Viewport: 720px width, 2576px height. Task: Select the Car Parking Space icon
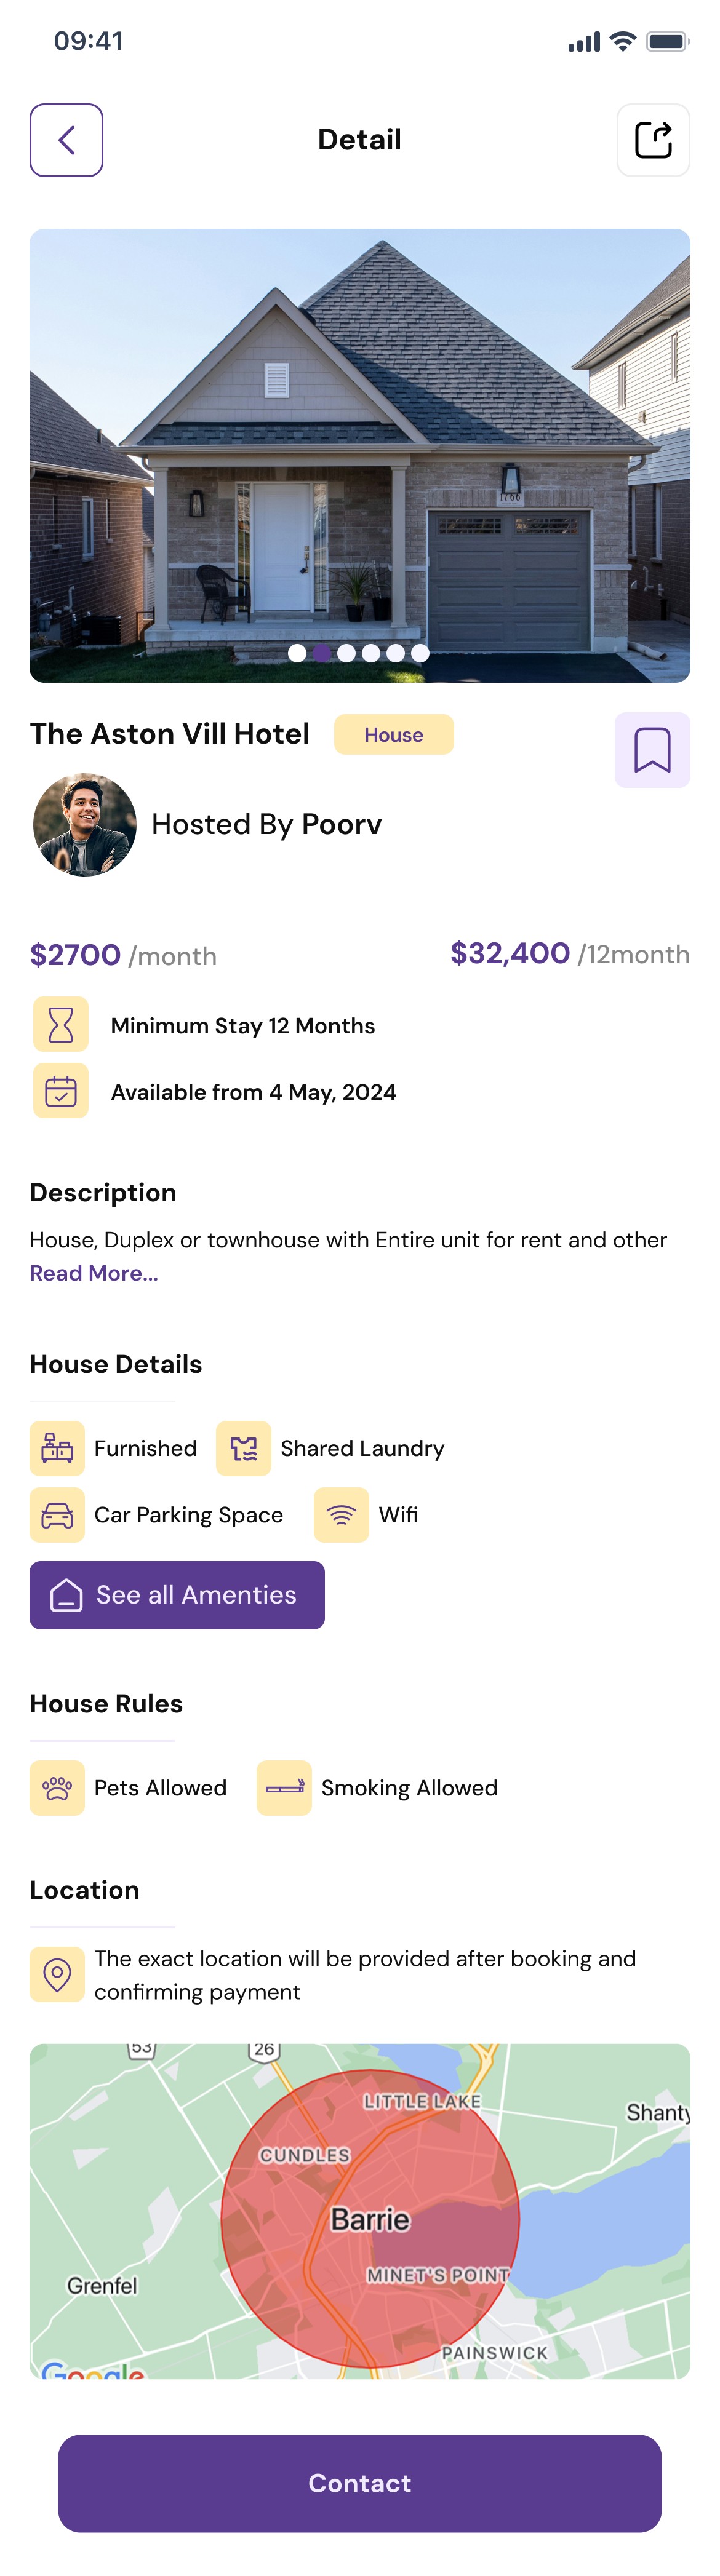click(x=57, y=1515)
